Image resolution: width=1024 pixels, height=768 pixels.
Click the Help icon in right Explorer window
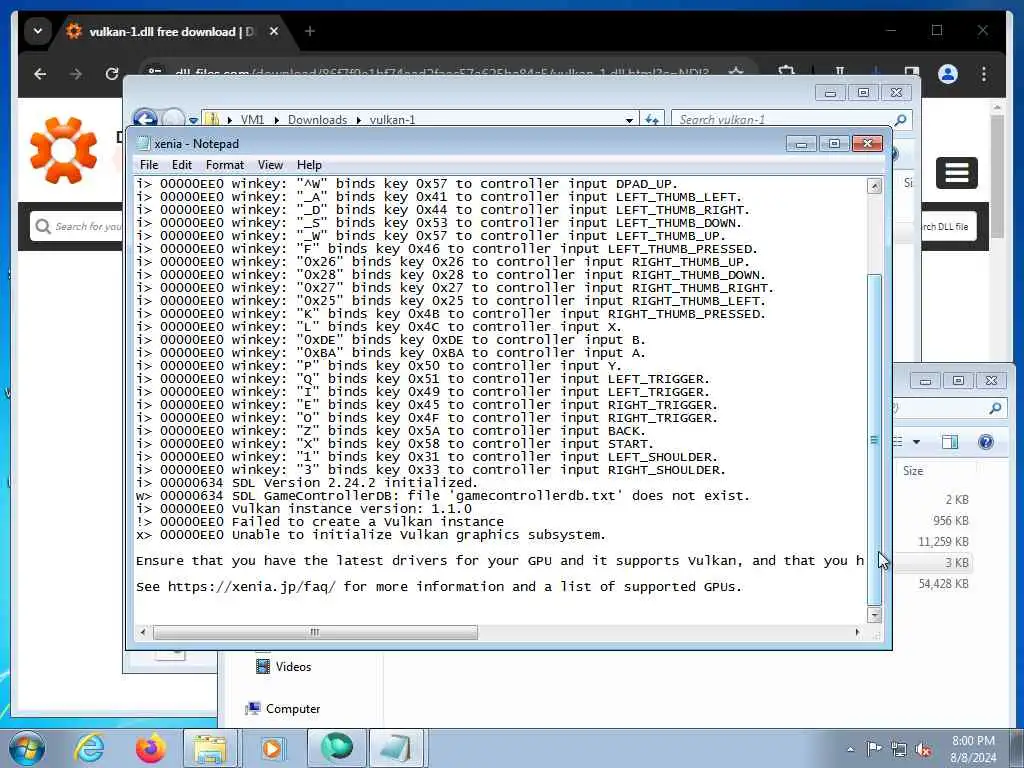(x=985, y=442)
